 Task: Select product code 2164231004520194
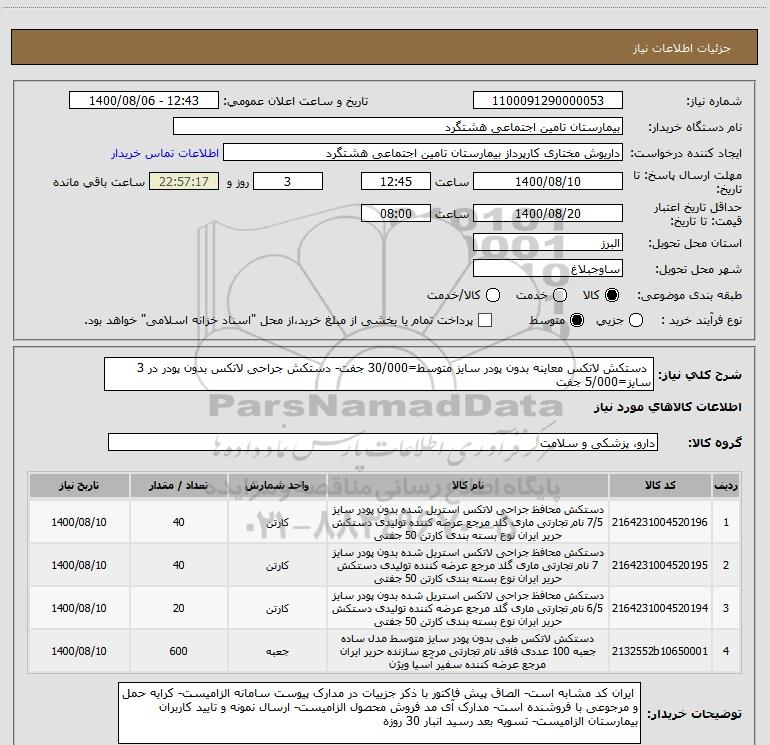(660, 608)
